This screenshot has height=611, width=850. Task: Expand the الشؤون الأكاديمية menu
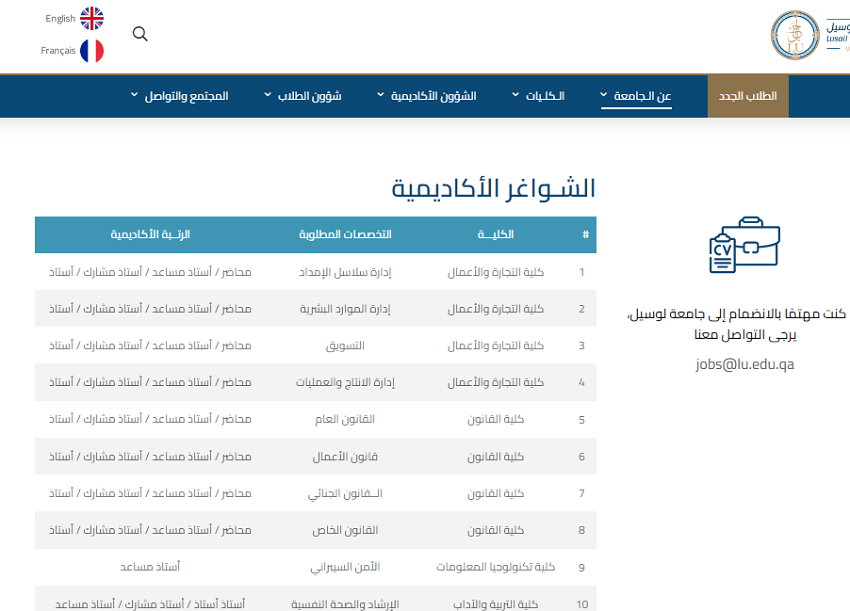[426, 96]
